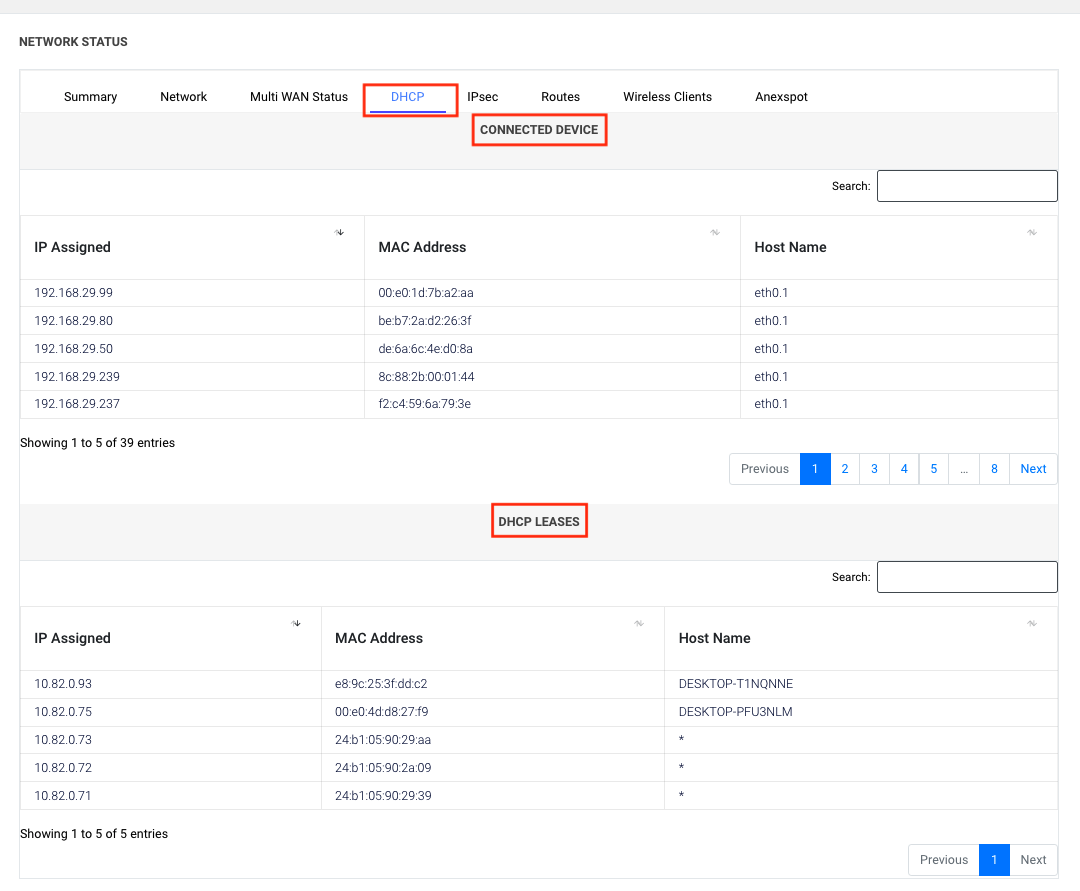Click Next in Connected Device pagination
The image size is (1080, 891).
(x=1033, y=469)
